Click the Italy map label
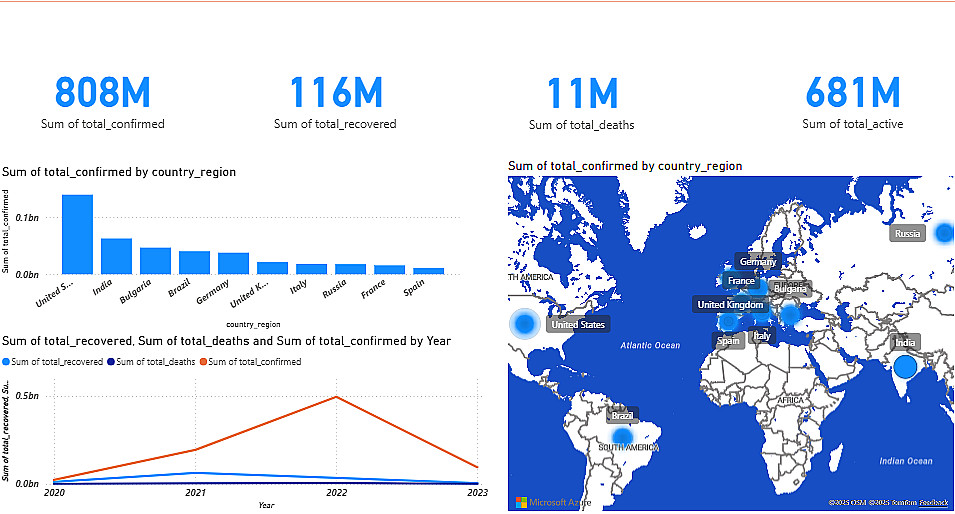The width and height of the screenshot is (955, 514). click(x=761, y=336)
